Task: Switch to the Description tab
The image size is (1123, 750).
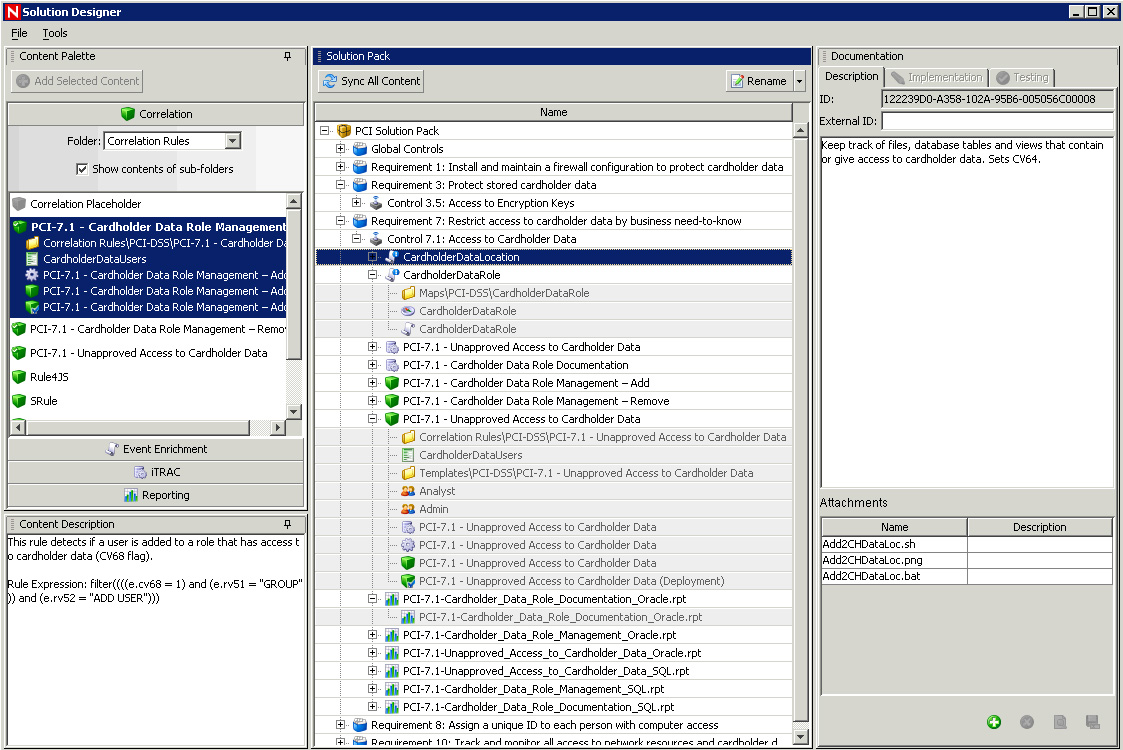Action: (x=851, y=77)
